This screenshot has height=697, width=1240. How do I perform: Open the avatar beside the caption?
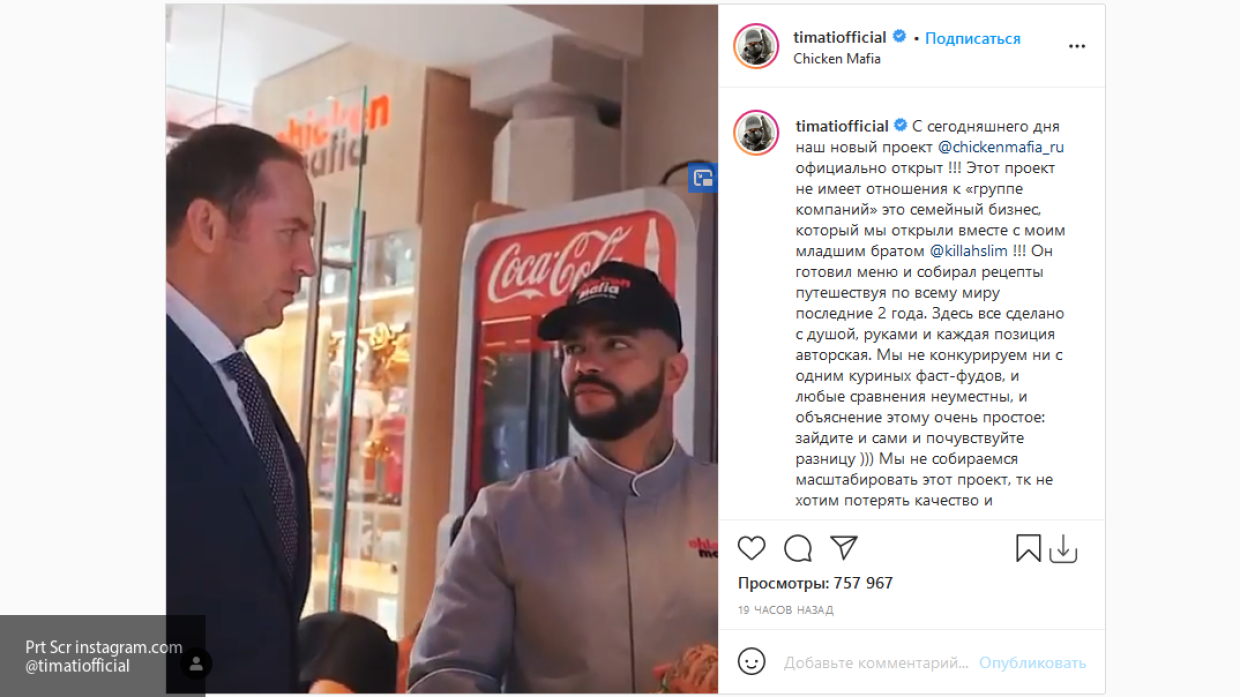(x=756, y=133)
